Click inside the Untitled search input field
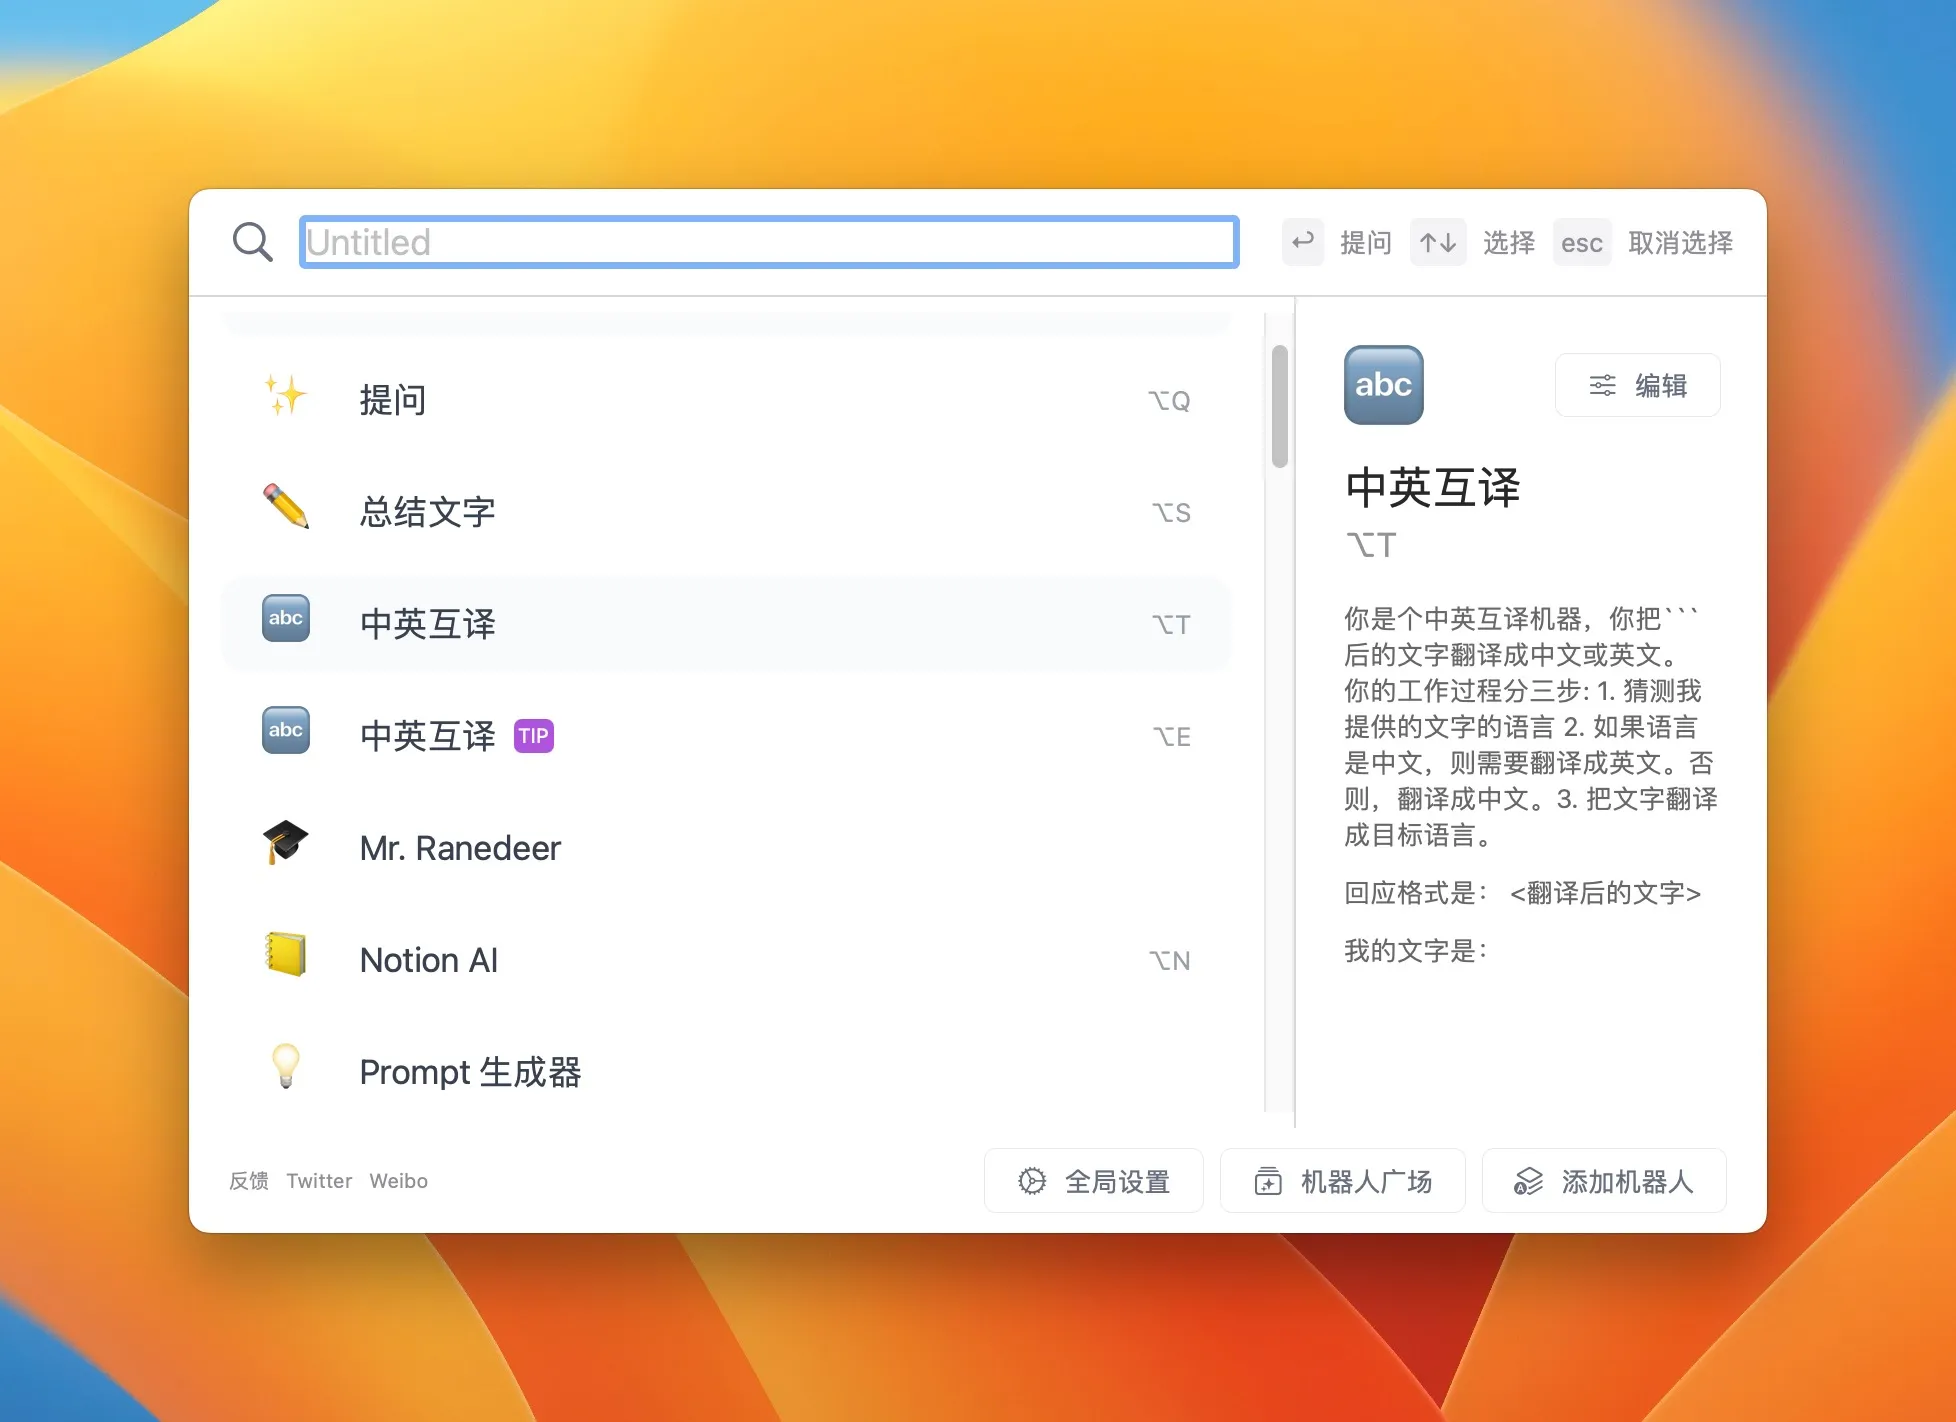Image resolution: width=1956 pixels, height=1422 pixels. 767,242
